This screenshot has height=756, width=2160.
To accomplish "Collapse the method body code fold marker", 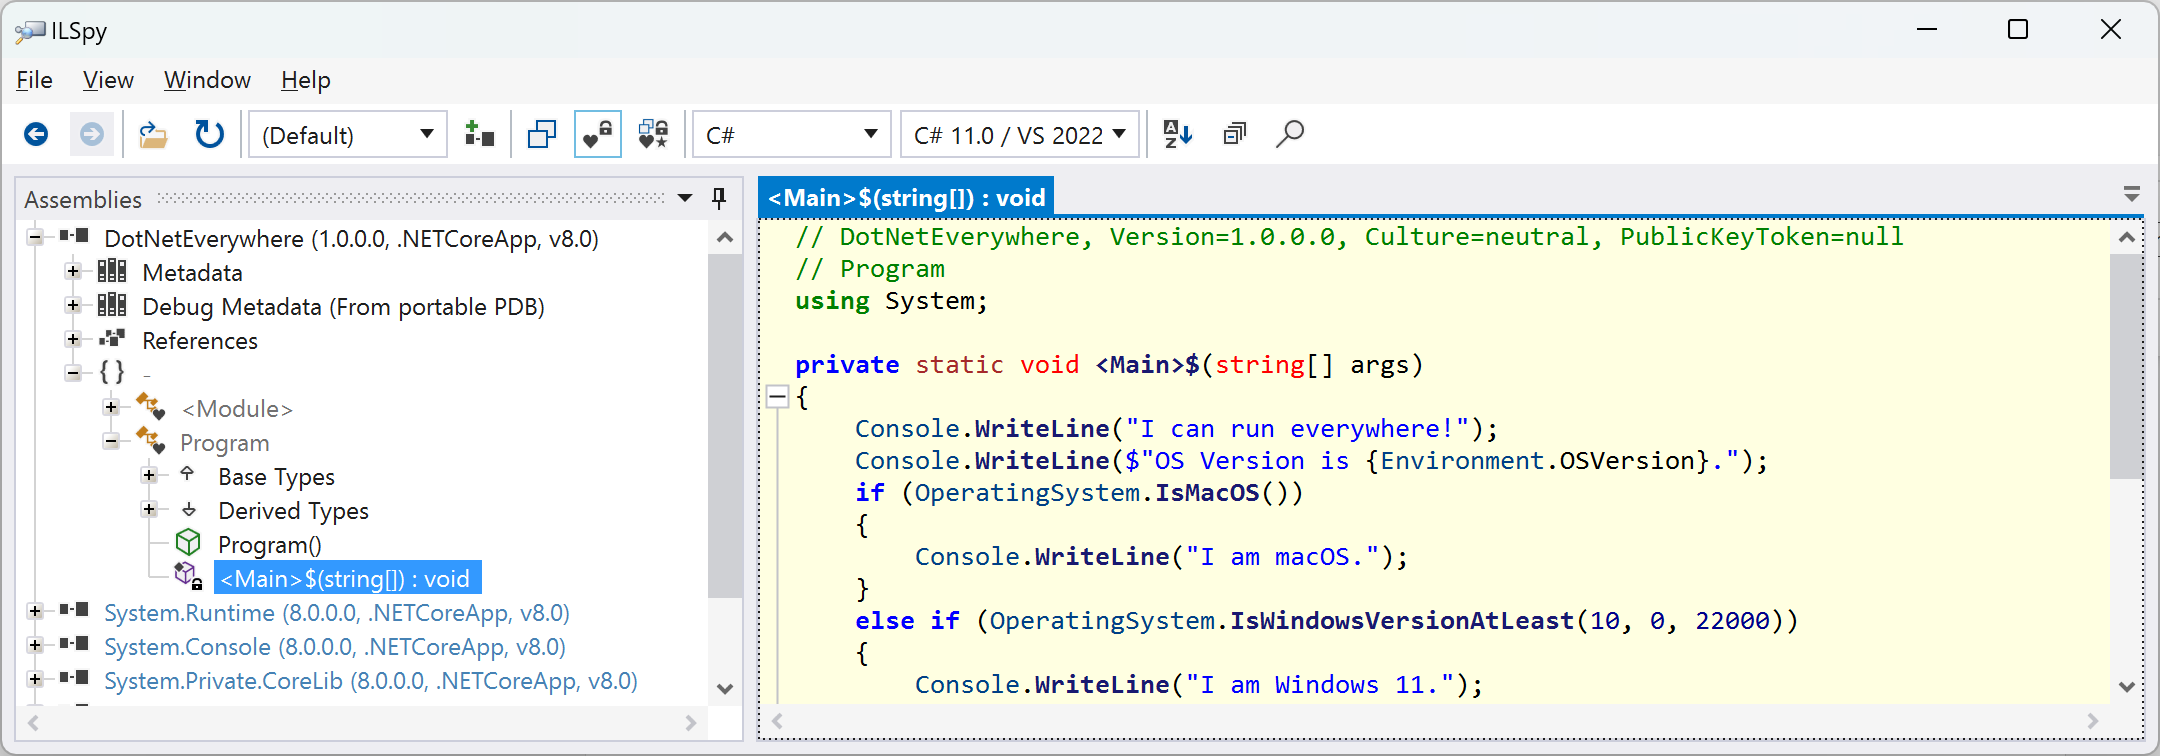I will [778, 397].
